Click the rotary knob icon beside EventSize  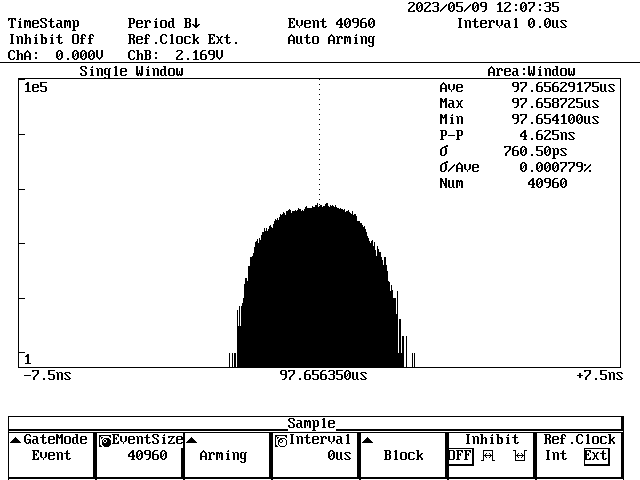[x=105, y=440]
